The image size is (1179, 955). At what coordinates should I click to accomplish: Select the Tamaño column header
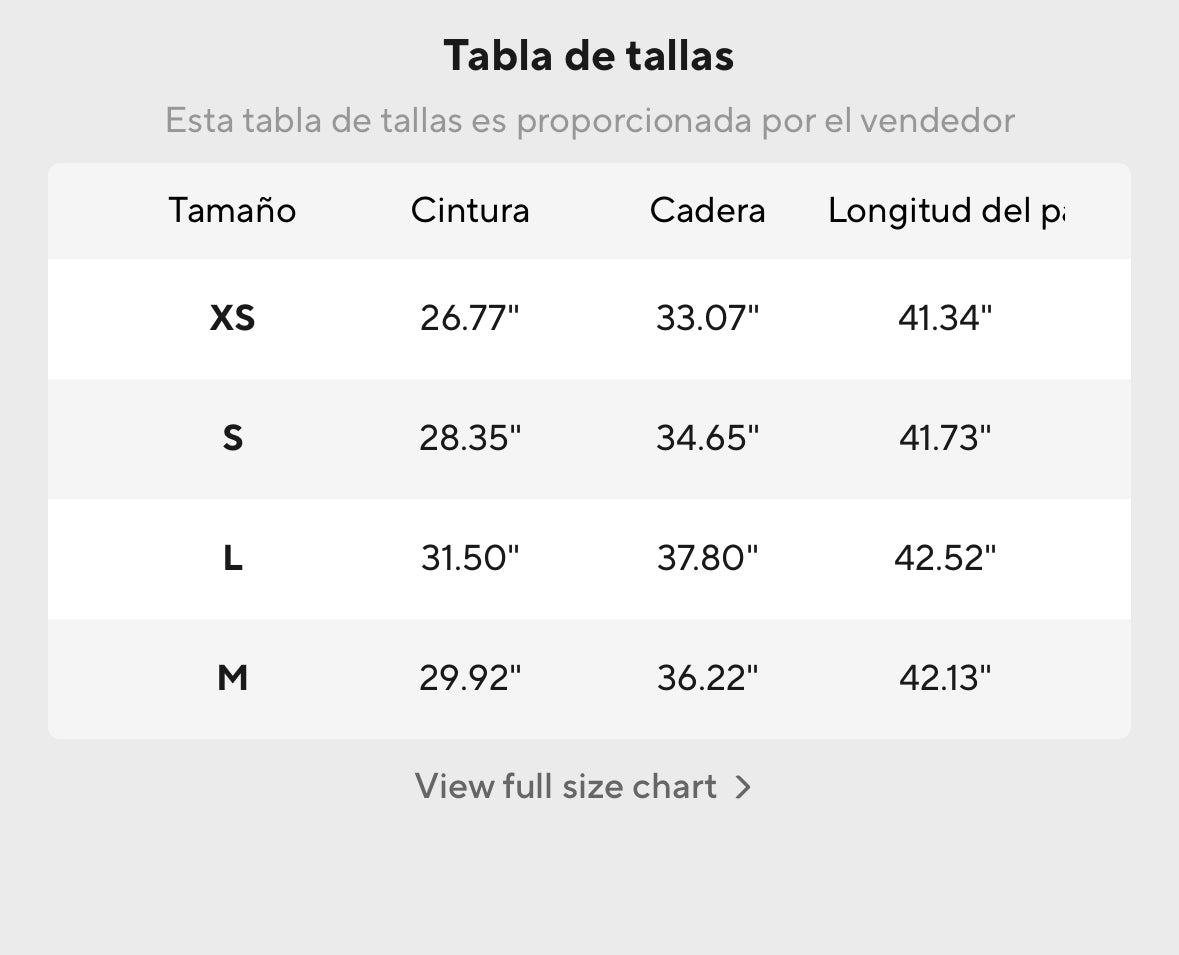[232, 211]
